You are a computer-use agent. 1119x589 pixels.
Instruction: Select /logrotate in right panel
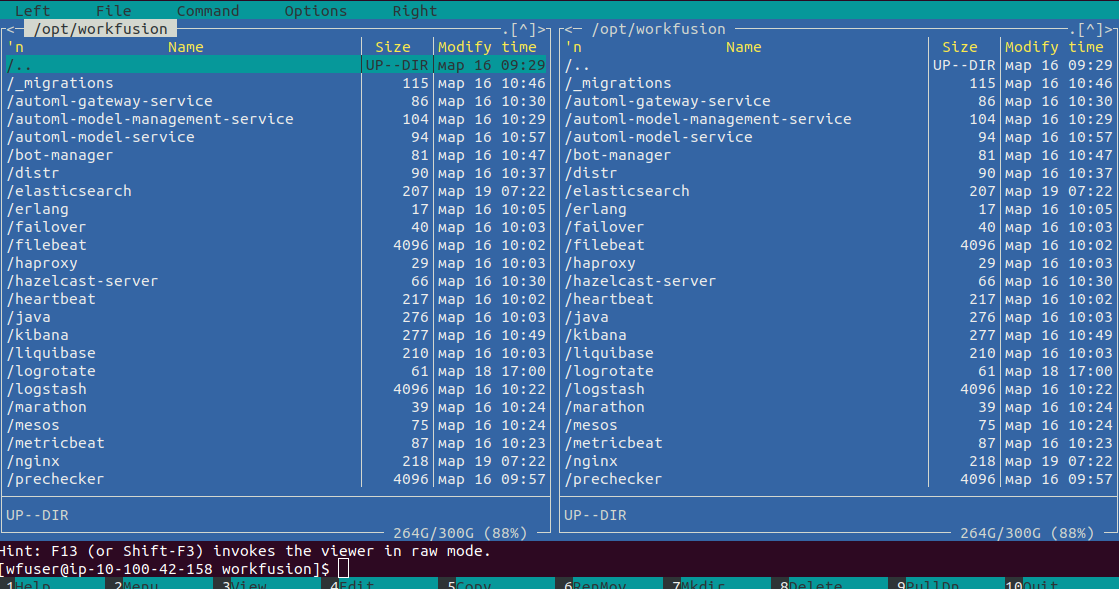[839, 371]
